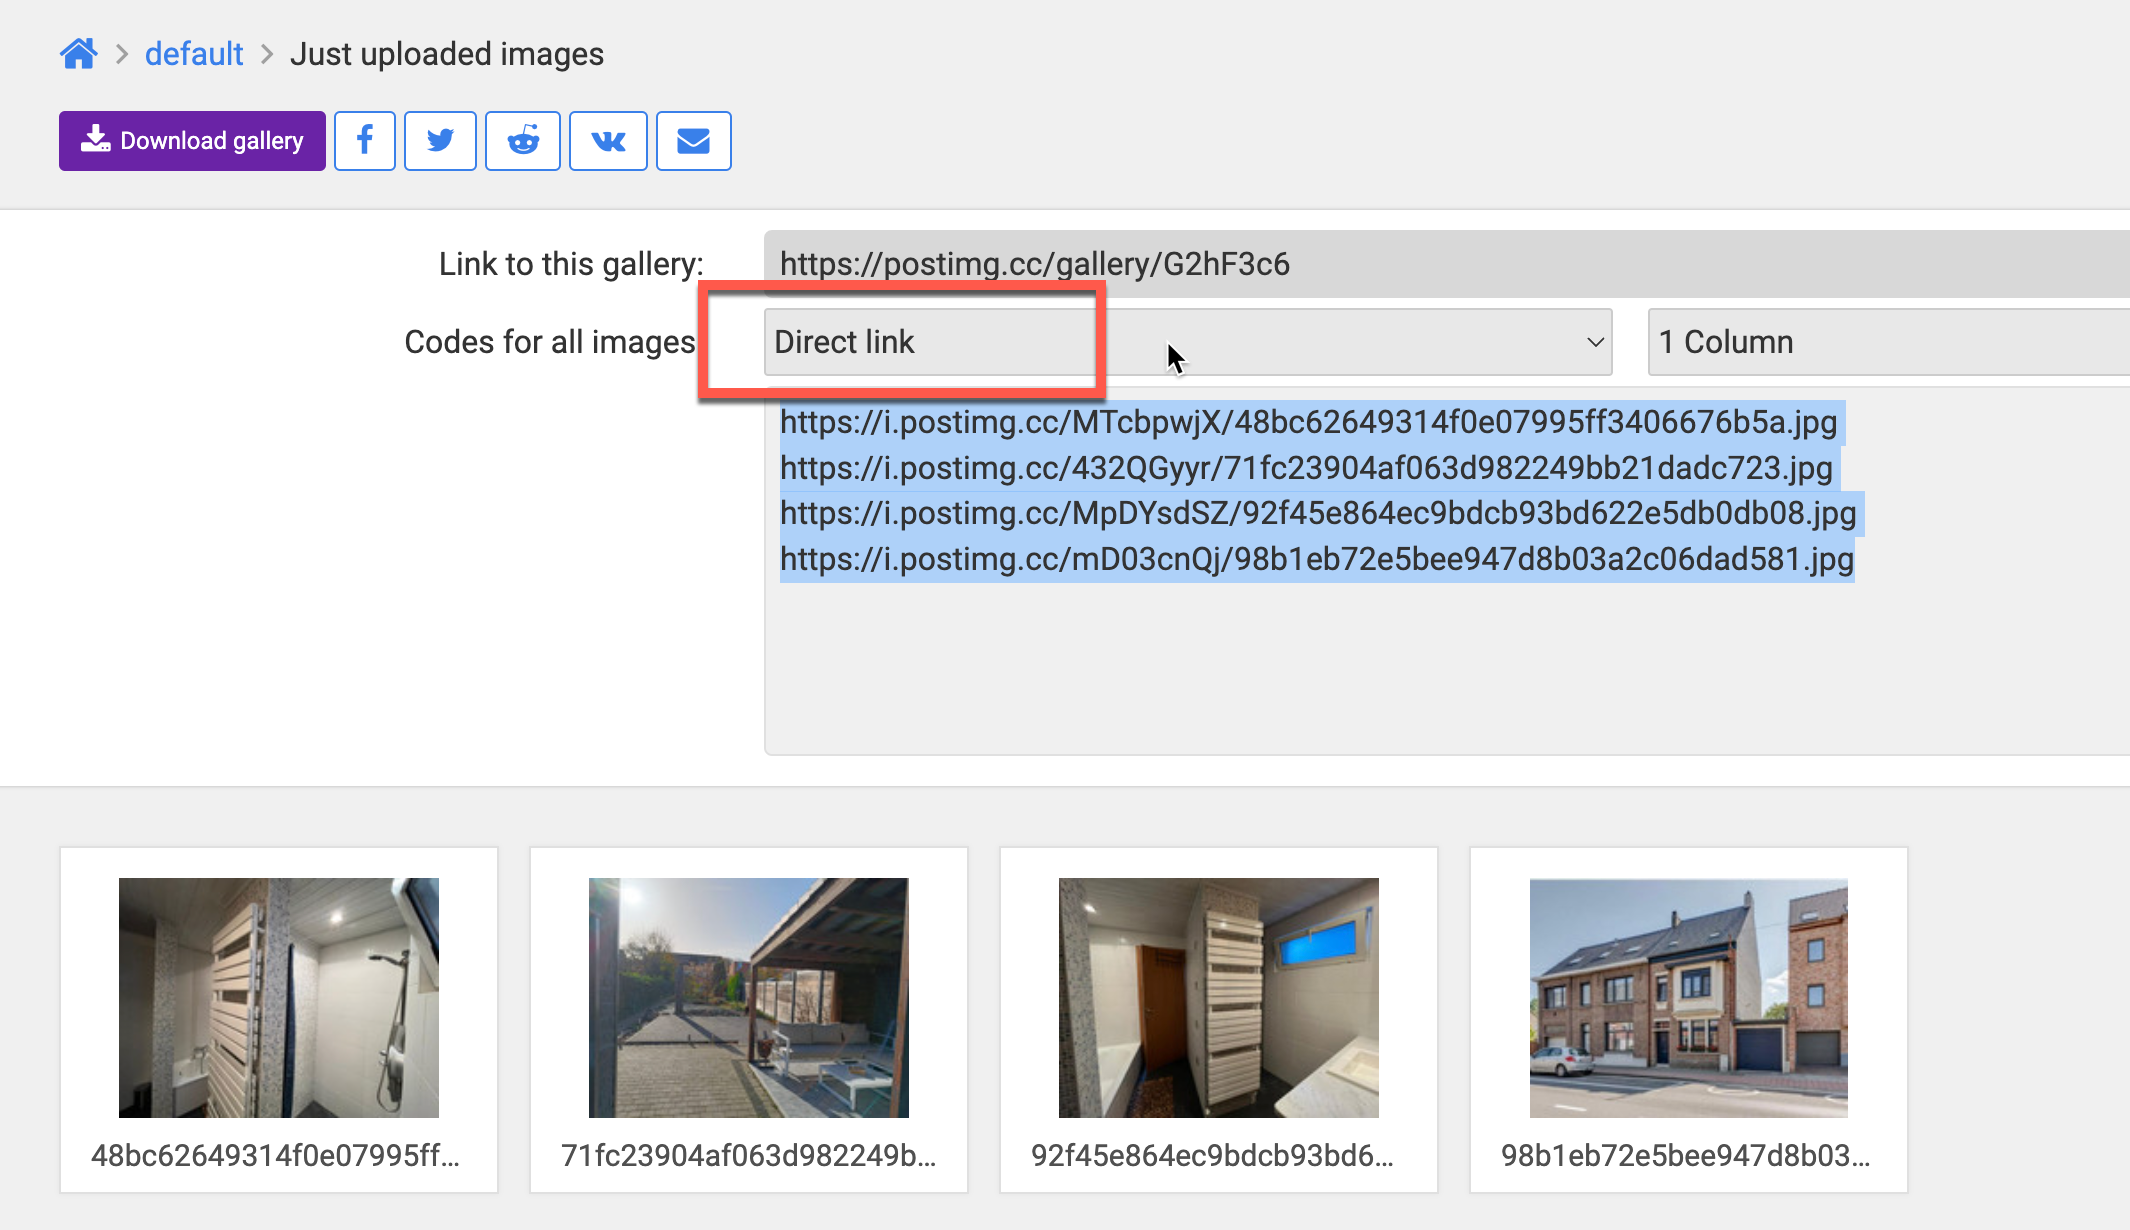Share gallery on VK

(x=608, y=141)
